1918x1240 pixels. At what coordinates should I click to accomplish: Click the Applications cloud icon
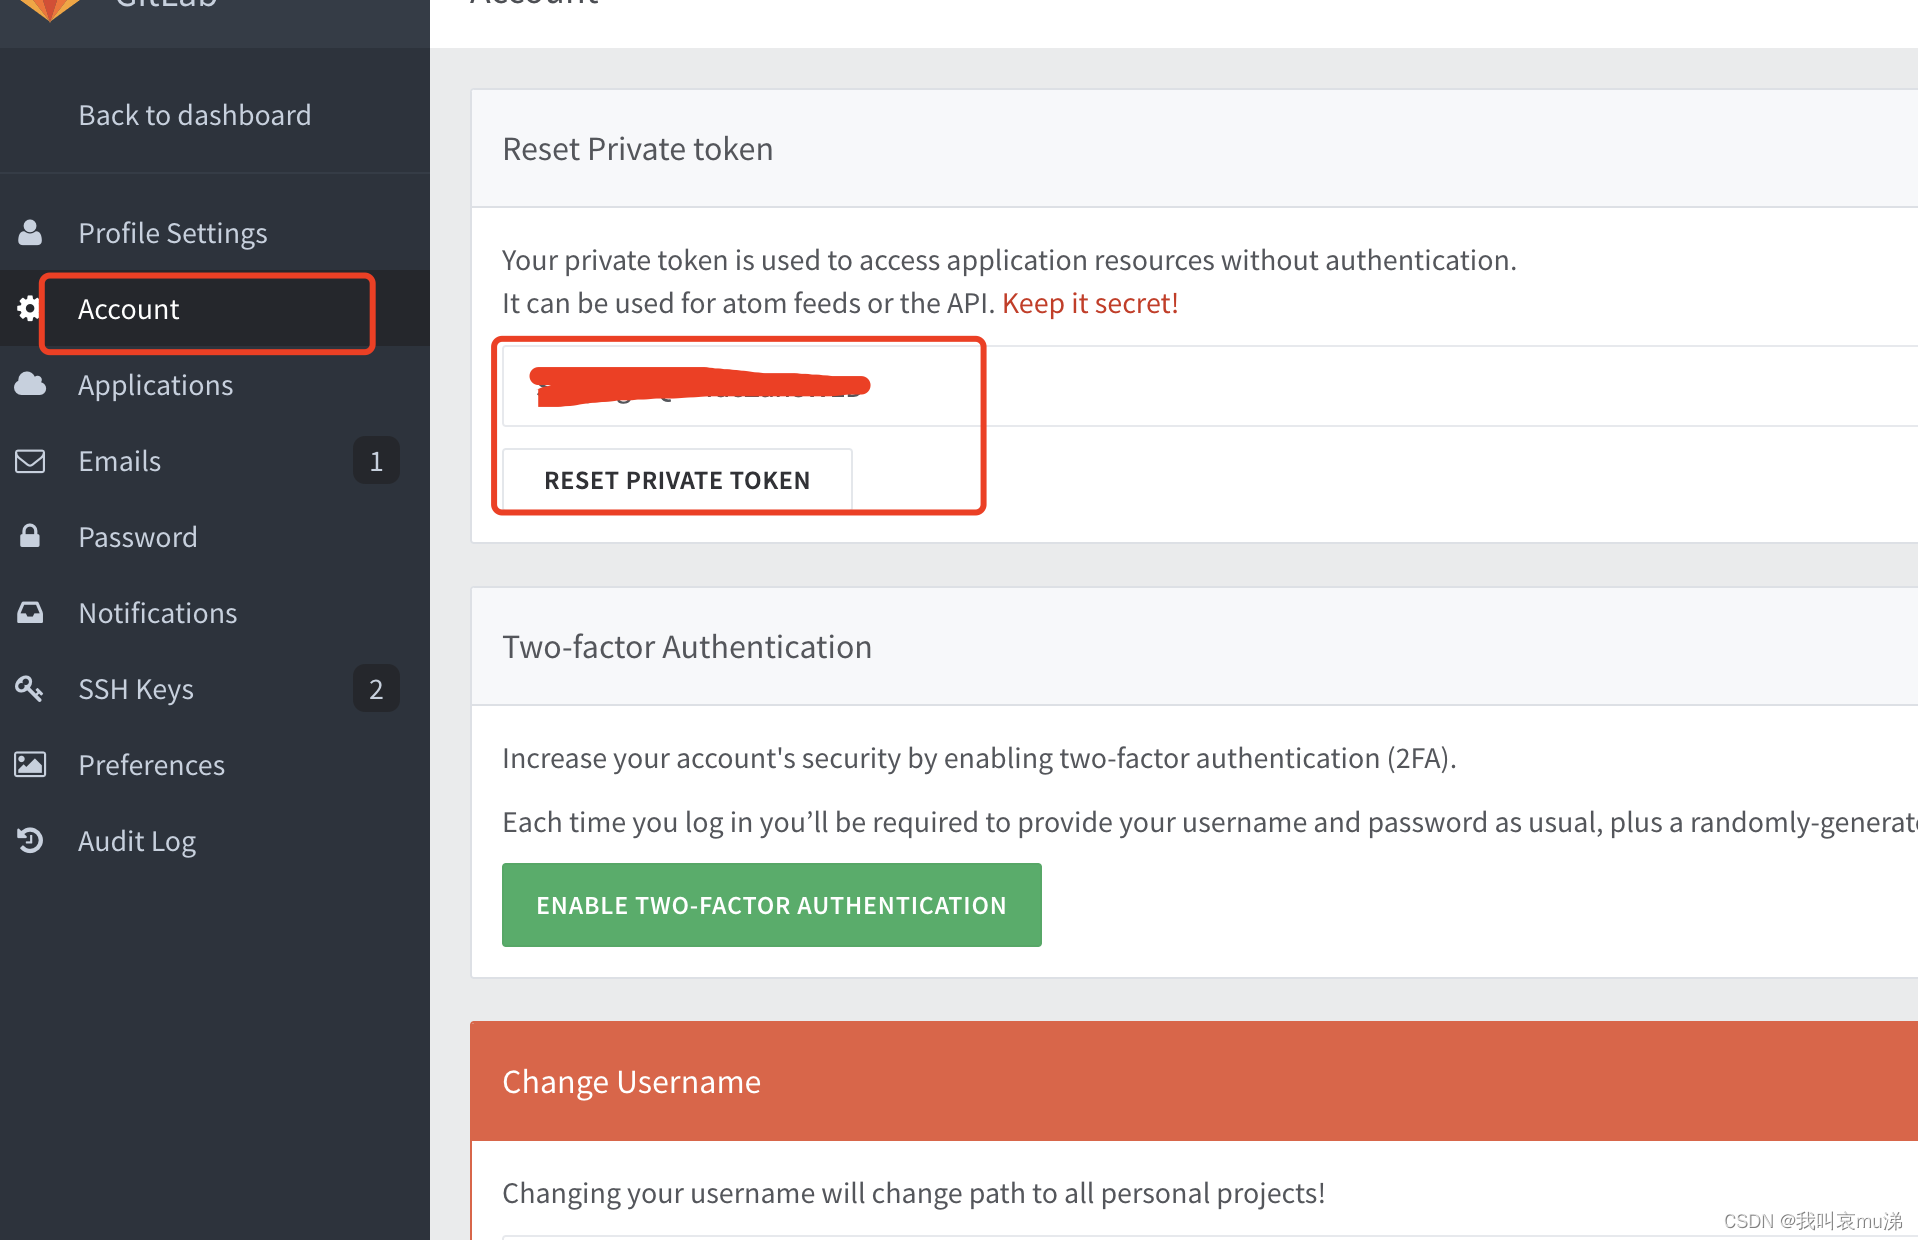coord(29,384)
